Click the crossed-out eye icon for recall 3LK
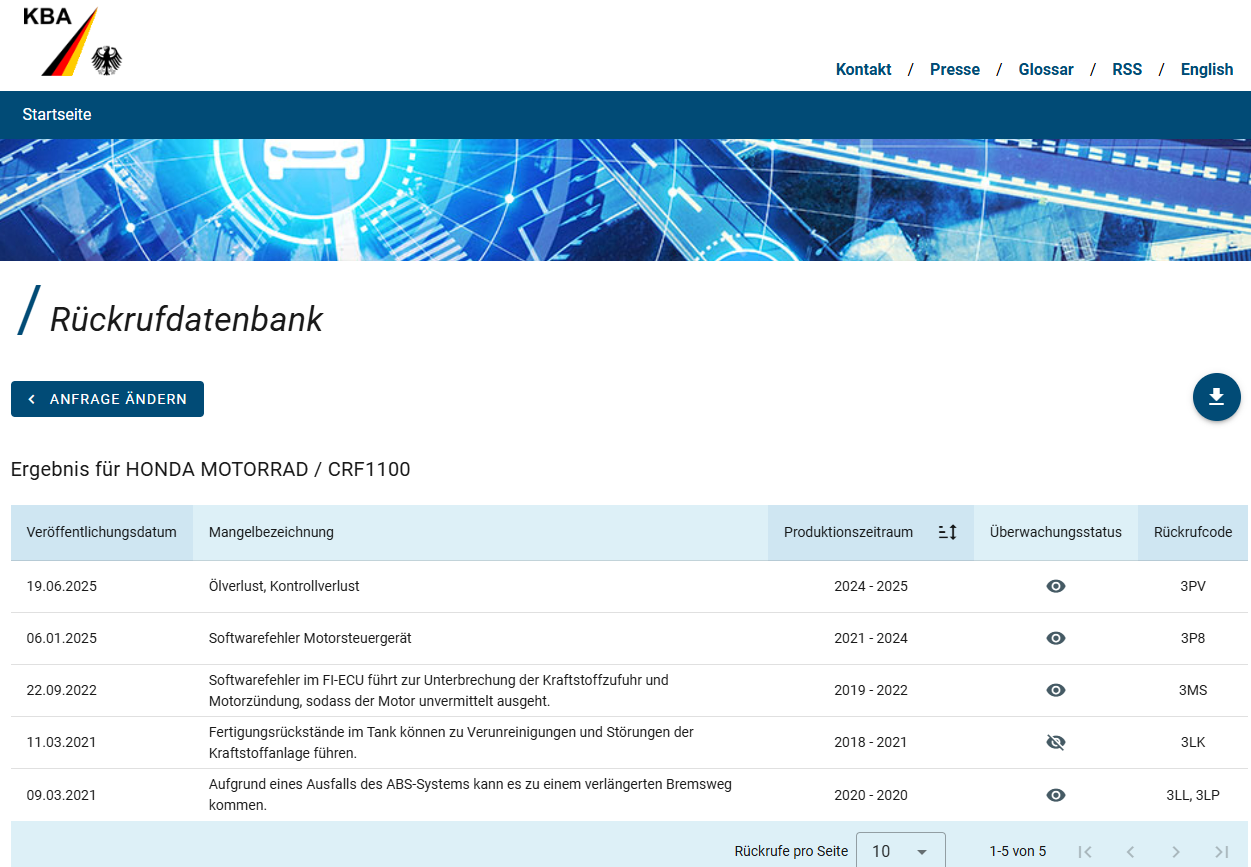This screenshot has width=1251, height=867. click(1055, 742)
